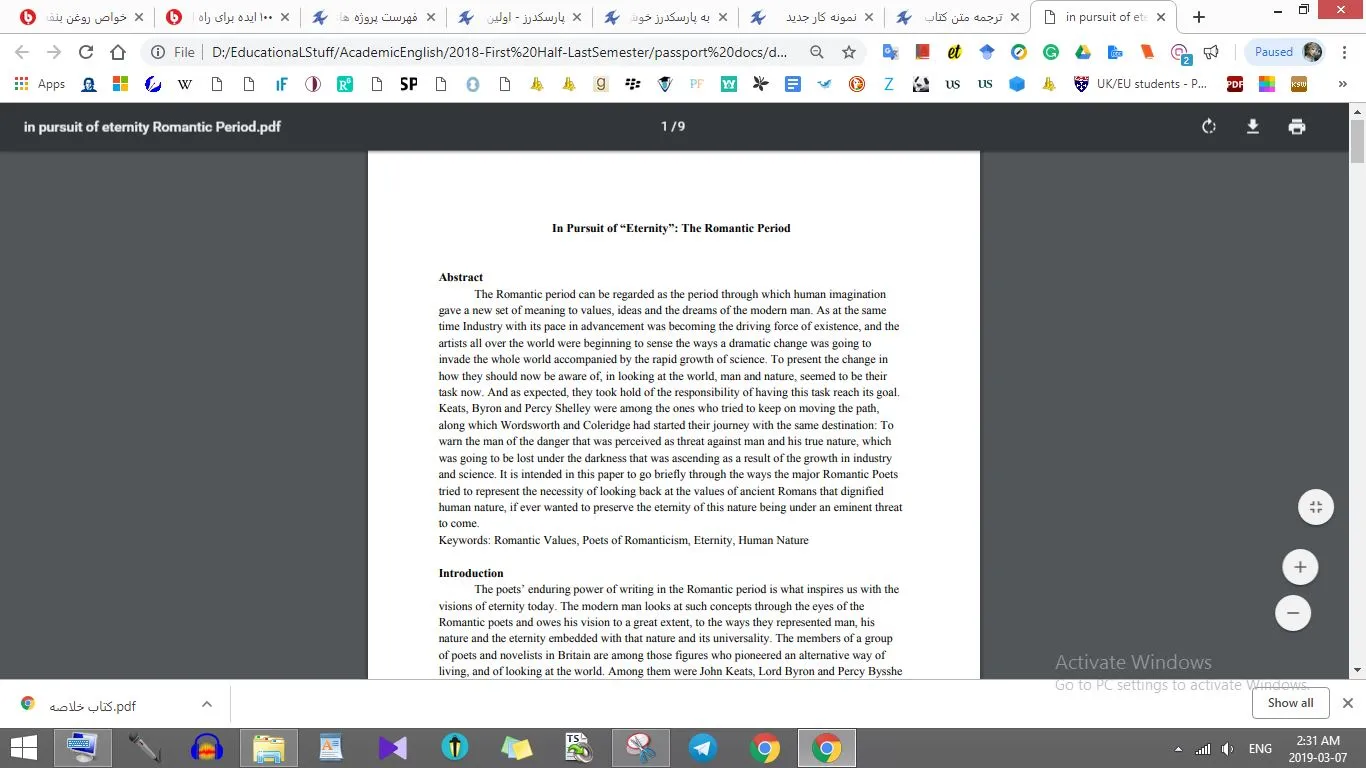Open the Wikipedia bookmark
This screenshot has width=1366, height=768.
[x=185, y=85]
